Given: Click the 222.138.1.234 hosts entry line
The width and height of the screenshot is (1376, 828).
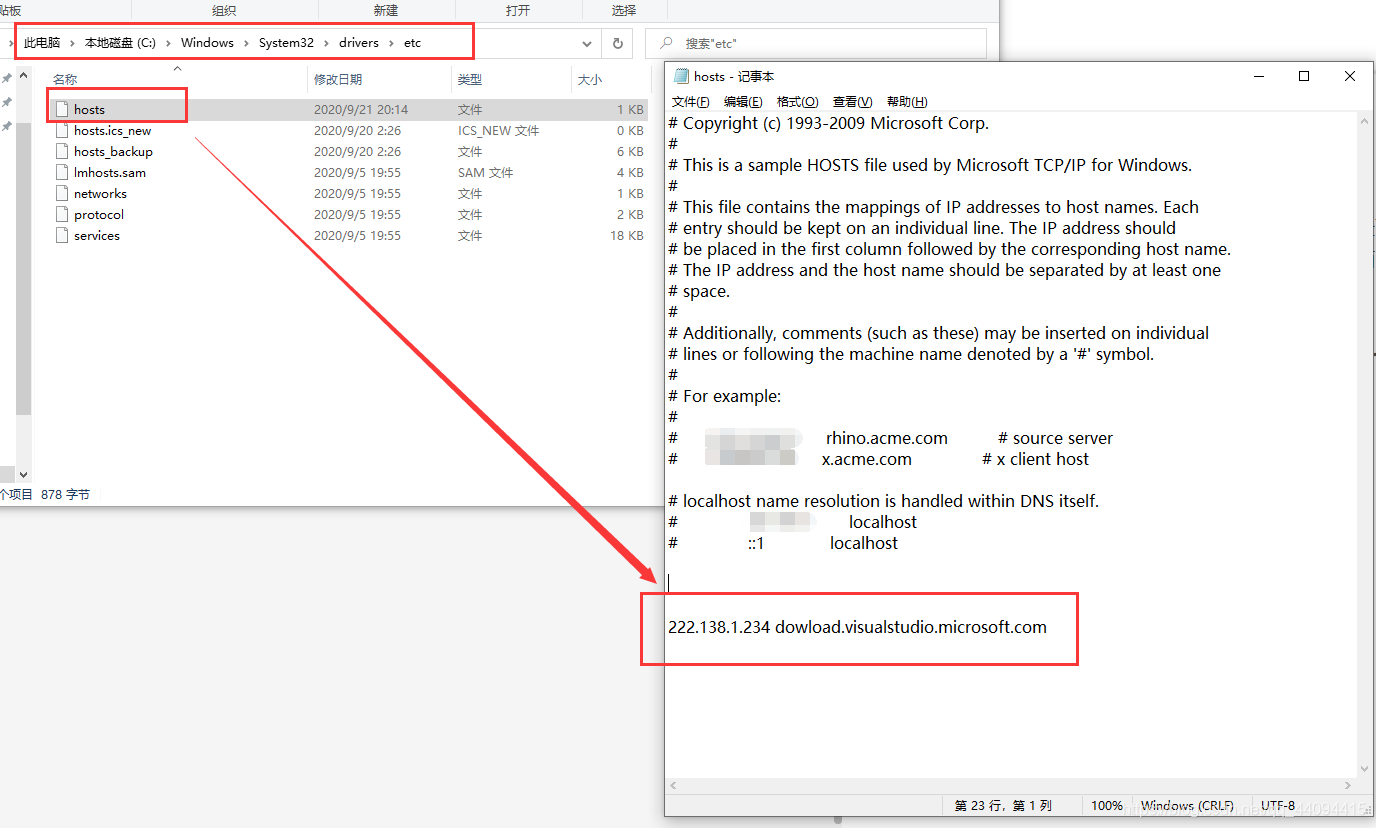Looking at the screenshot, I should [857, 627].
